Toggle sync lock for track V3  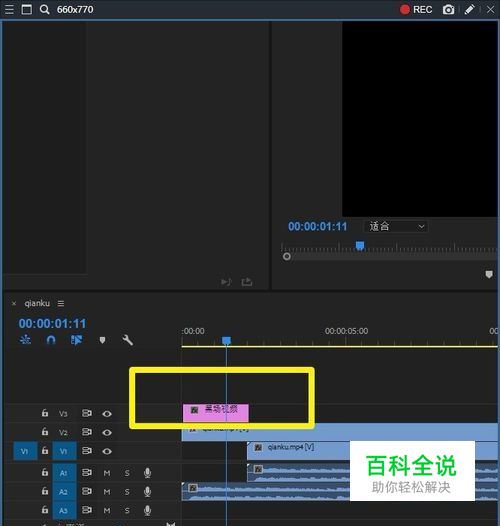point(87,413)
